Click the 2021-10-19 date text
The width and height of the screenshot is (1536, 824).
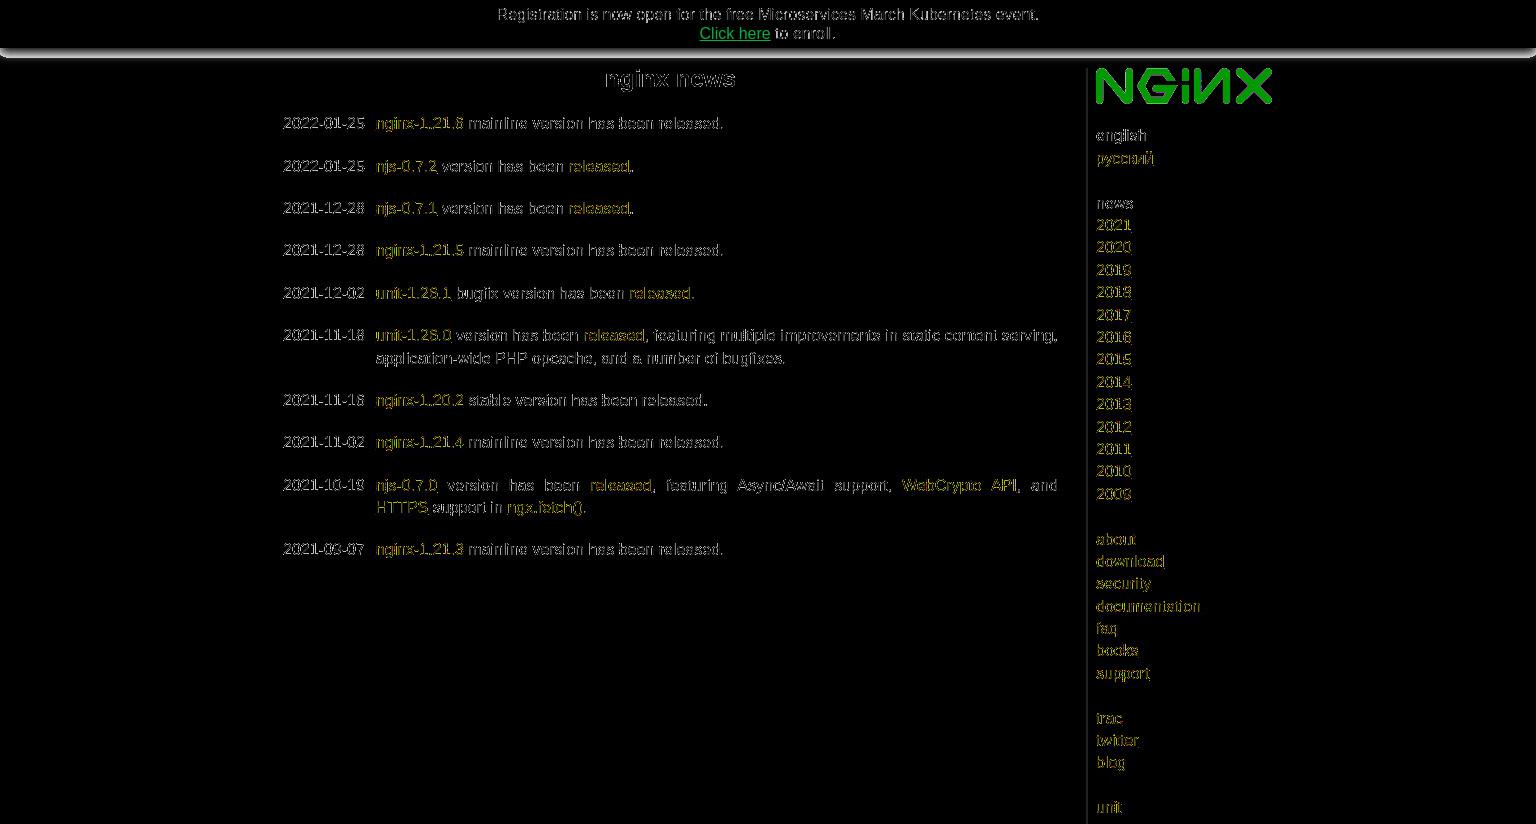324,485
